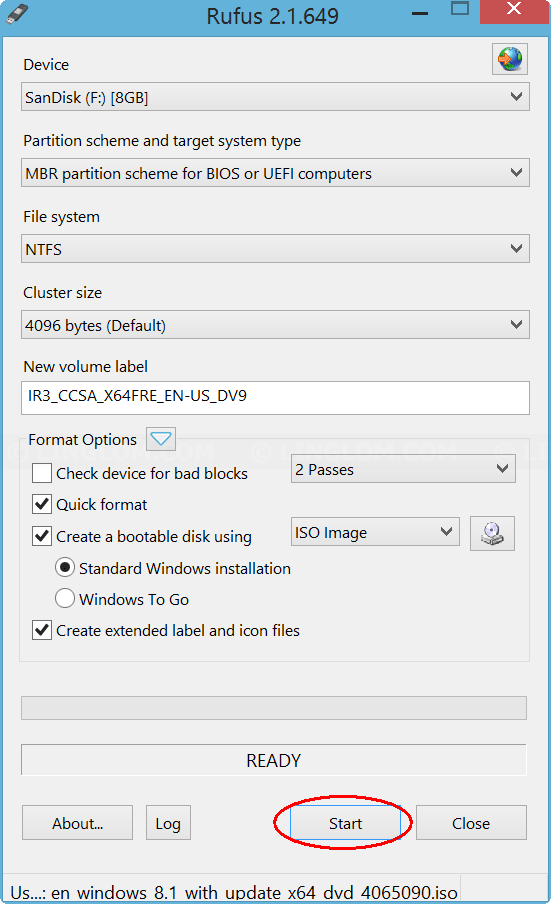This screenshot has height=904, width=551.
Task: Click the New volume label text field
Action: (276, 398)
